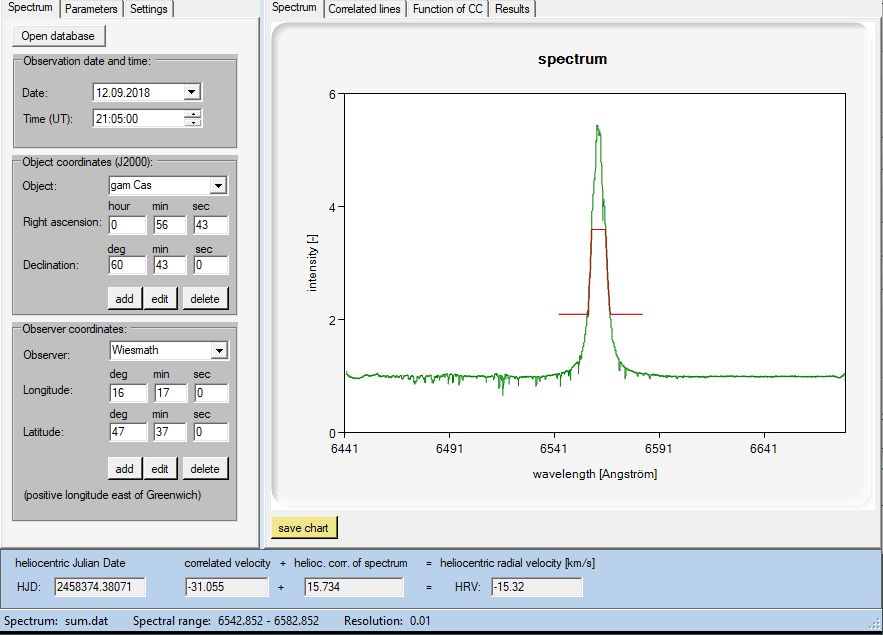Screen dimensions: 883x635
Task: Click the window resize grip
Action: pos(875,624)
